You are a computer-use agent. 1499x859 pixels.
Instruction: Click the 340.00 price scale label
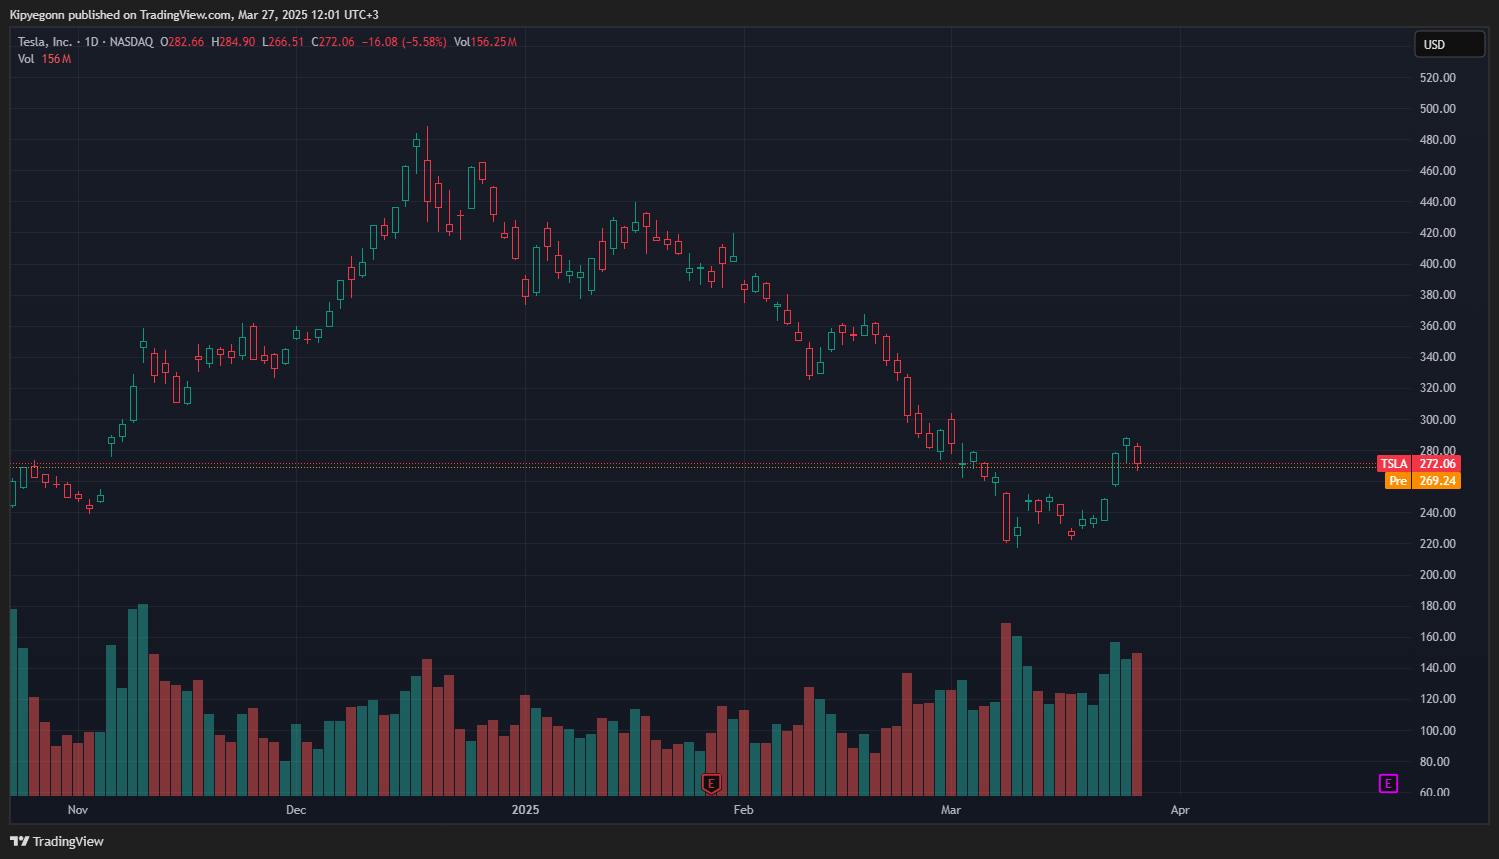(x=1438, y=357)
